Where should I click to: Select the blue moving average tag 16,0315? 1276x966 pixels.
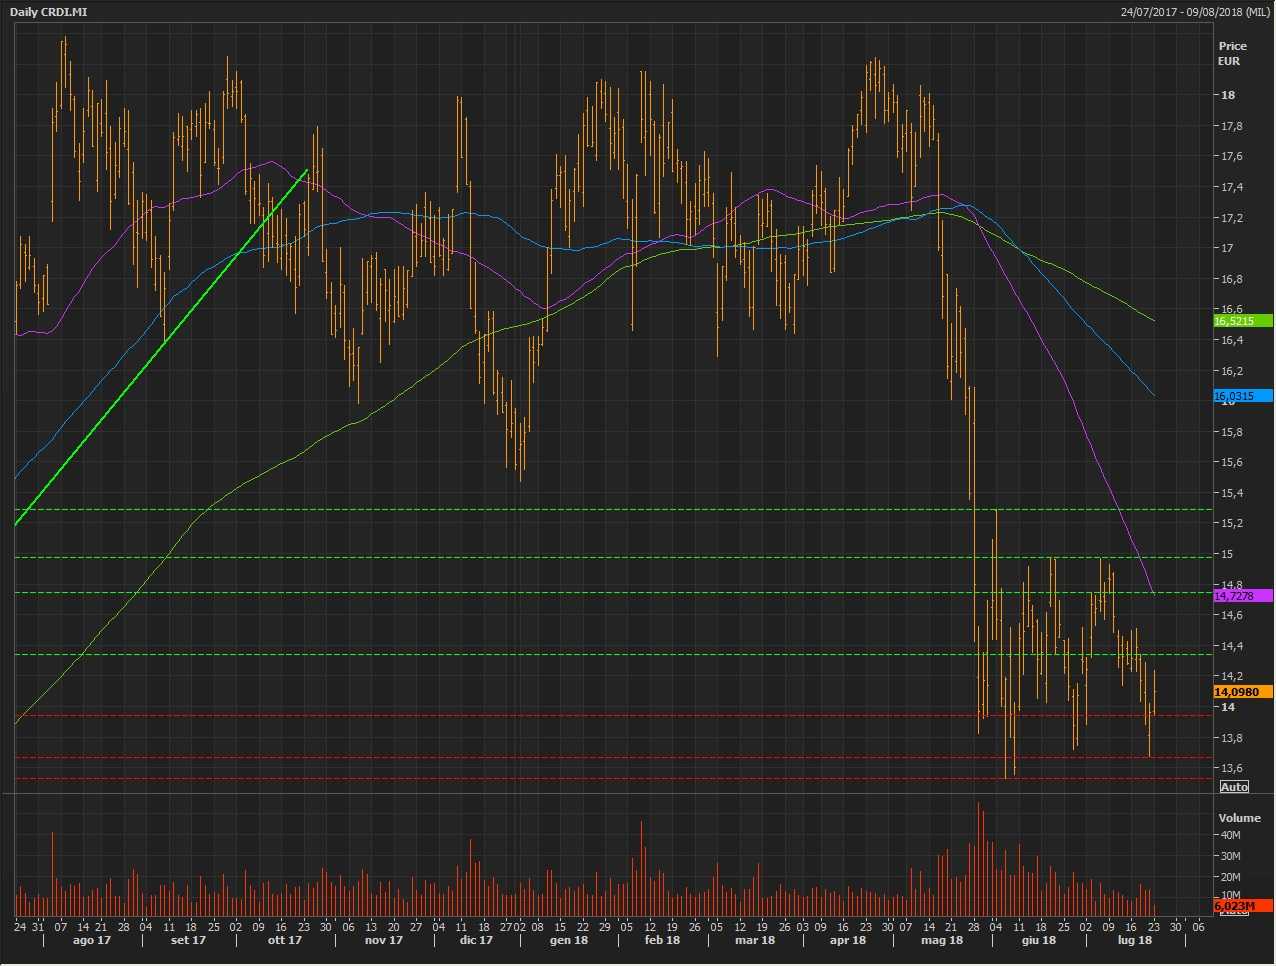click(x=1242, y=397)
